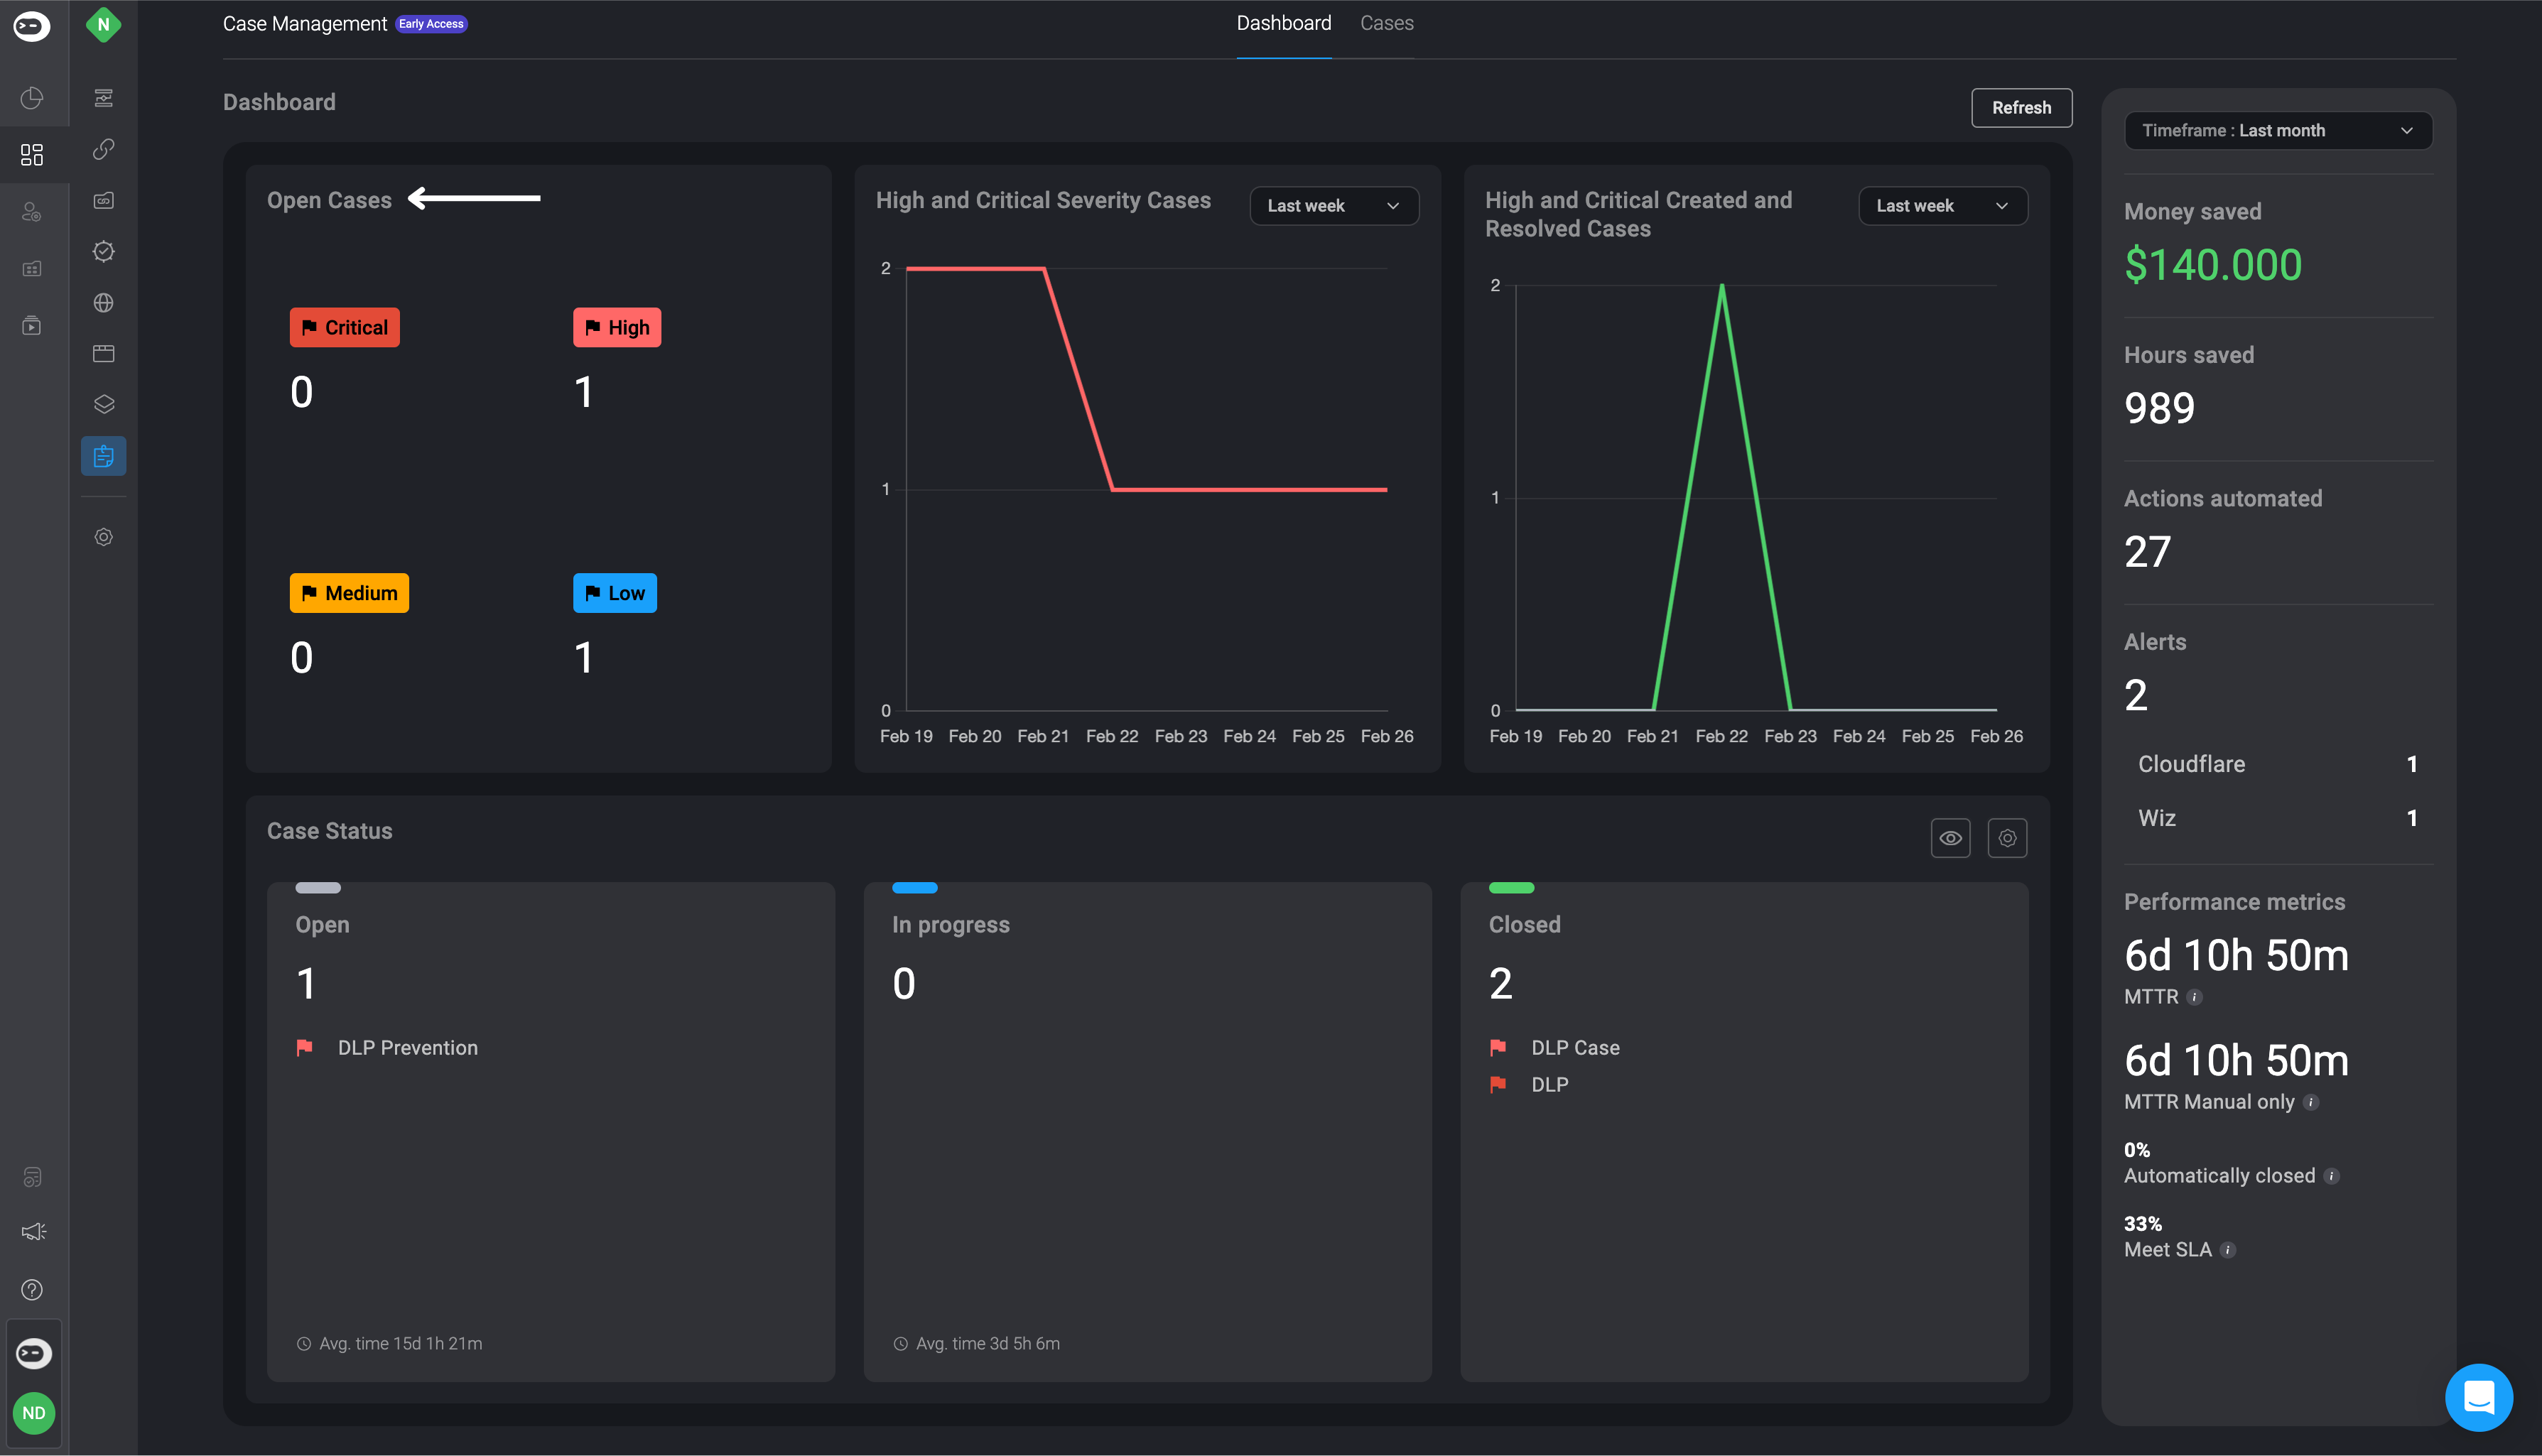Click the Low severity tag
2542x1456 pixels.
(x=614, y=593)
